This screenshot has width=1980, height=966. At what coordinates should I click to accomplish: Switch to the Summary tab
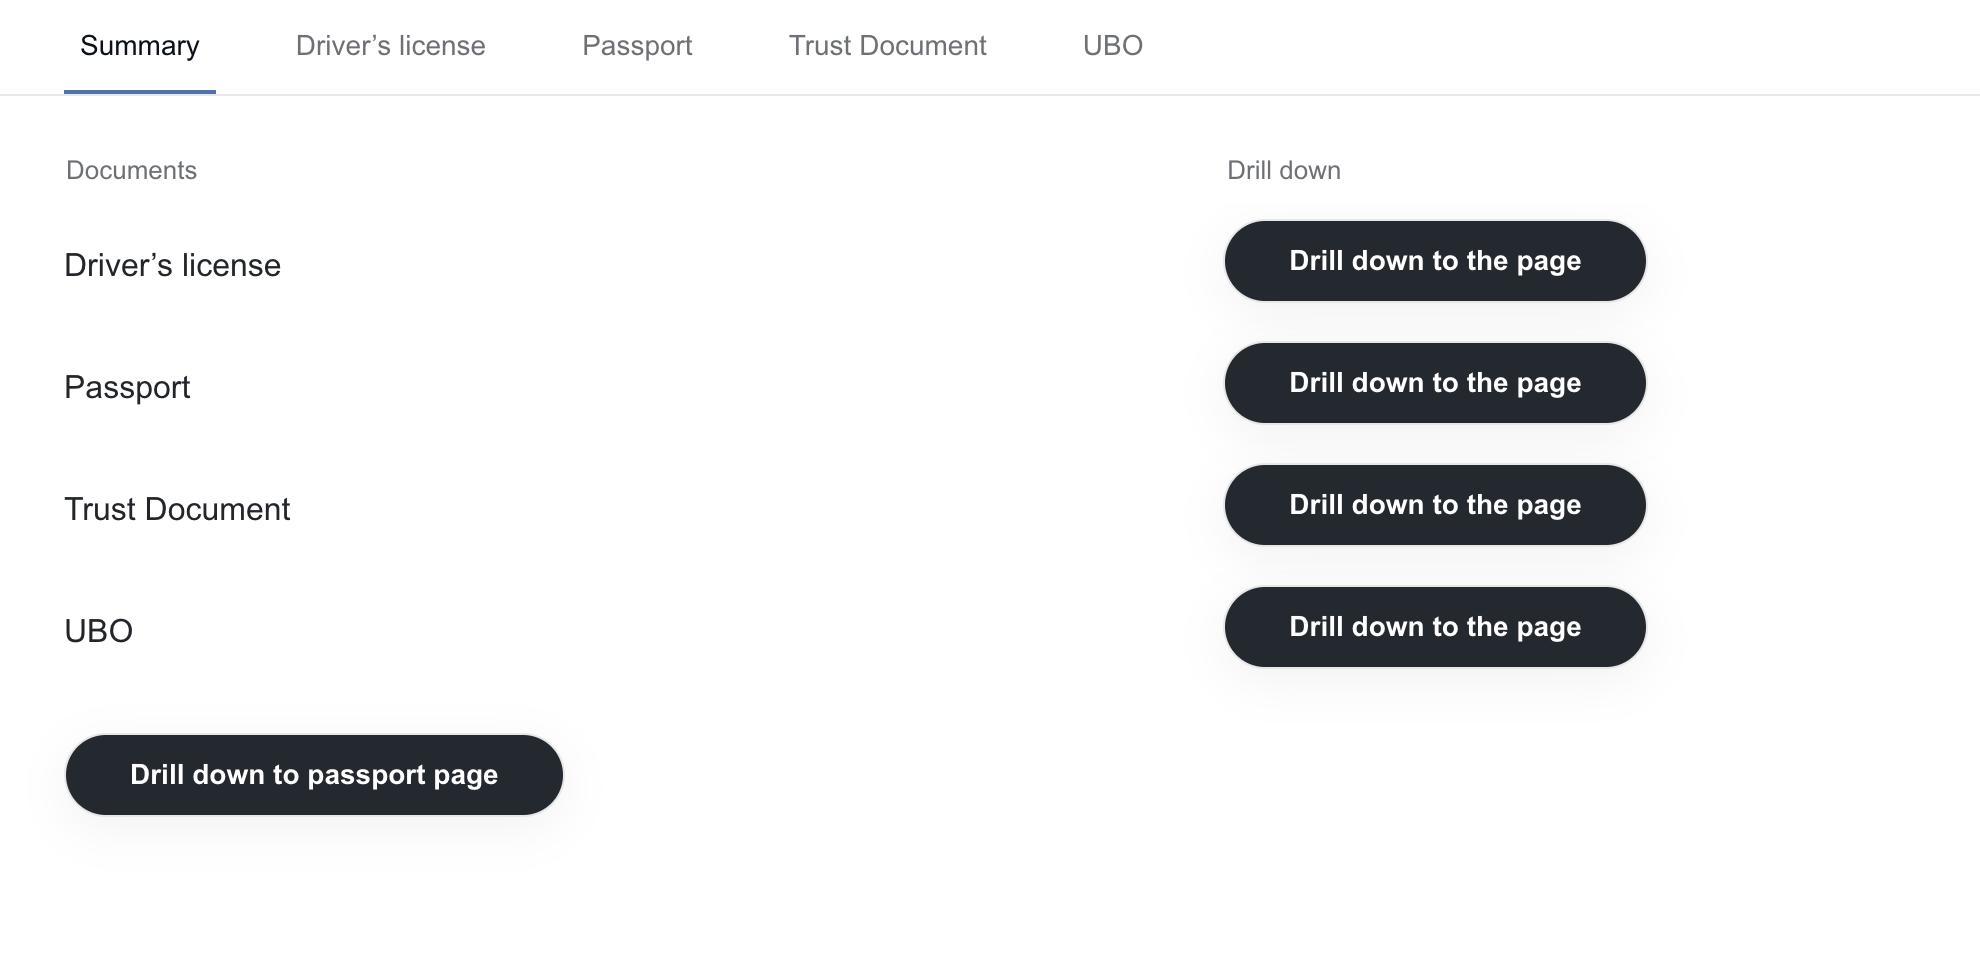140,46
